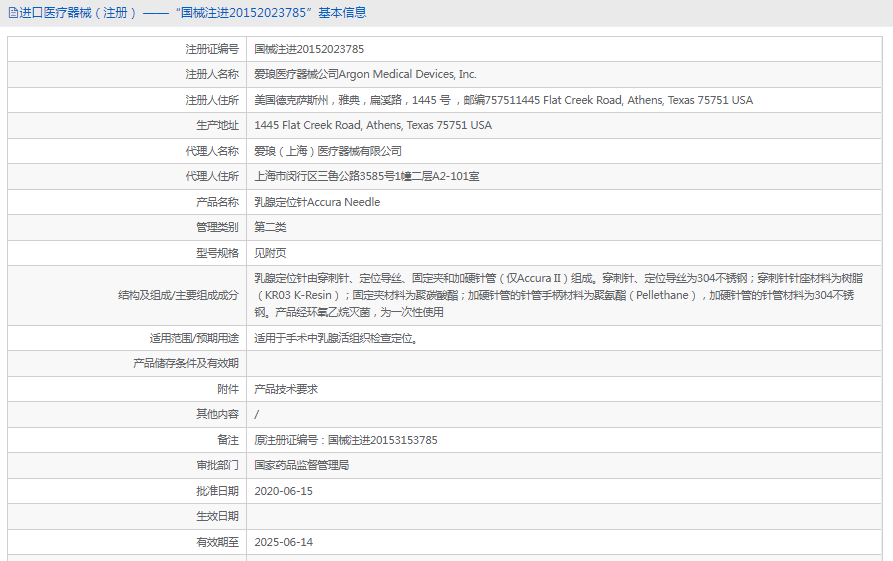Click the label 注册人名称

(212, 74)
